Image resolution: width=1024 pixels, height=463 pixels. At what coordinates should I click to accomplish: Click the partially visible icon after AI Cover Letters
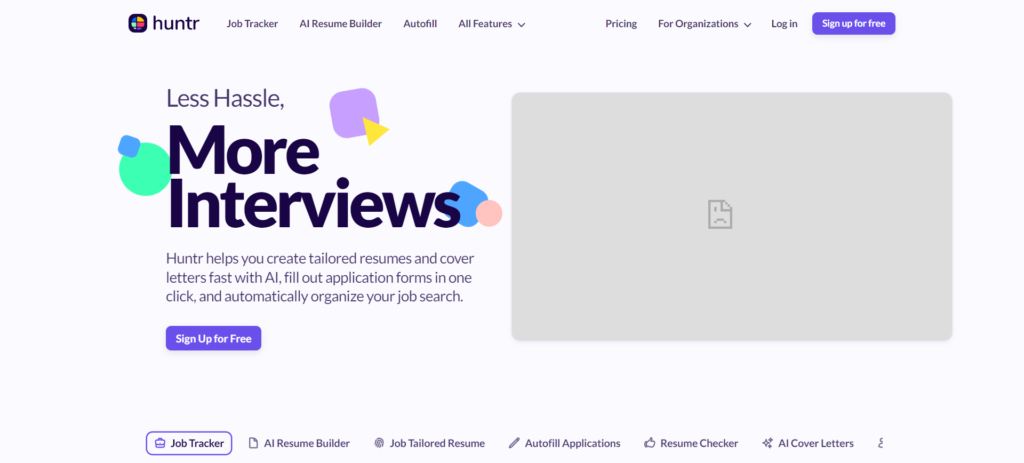coord(880,443)
